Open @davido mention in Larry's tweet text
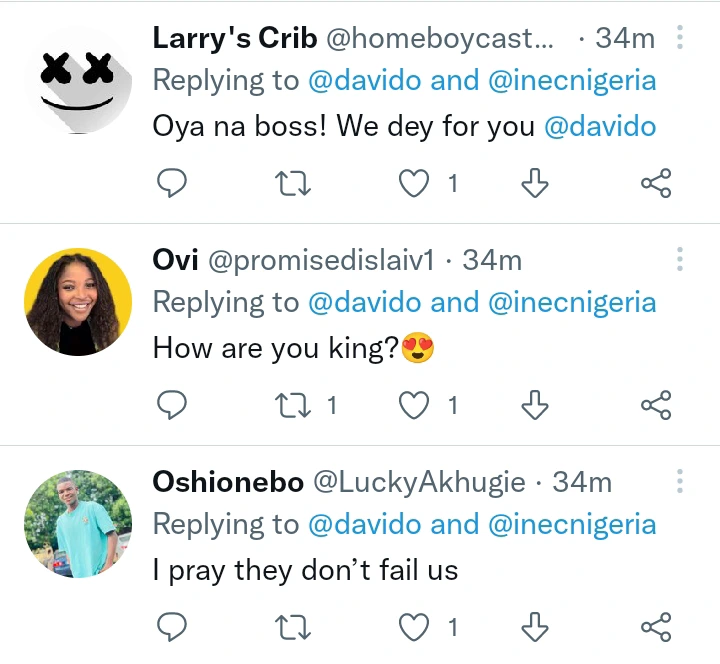720x664 pixels. point(600,128)
